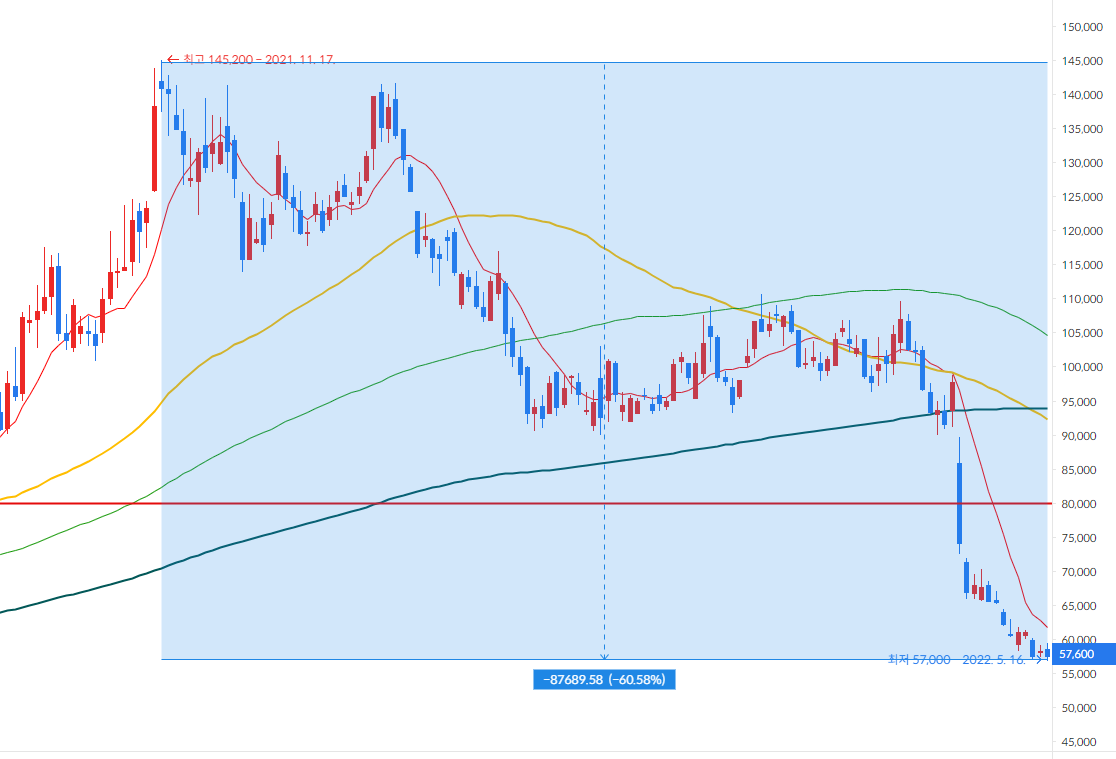Select the 105,000 price axis label
Image resolution: width=1116 pixels, height=759 pixels.
1082,333
